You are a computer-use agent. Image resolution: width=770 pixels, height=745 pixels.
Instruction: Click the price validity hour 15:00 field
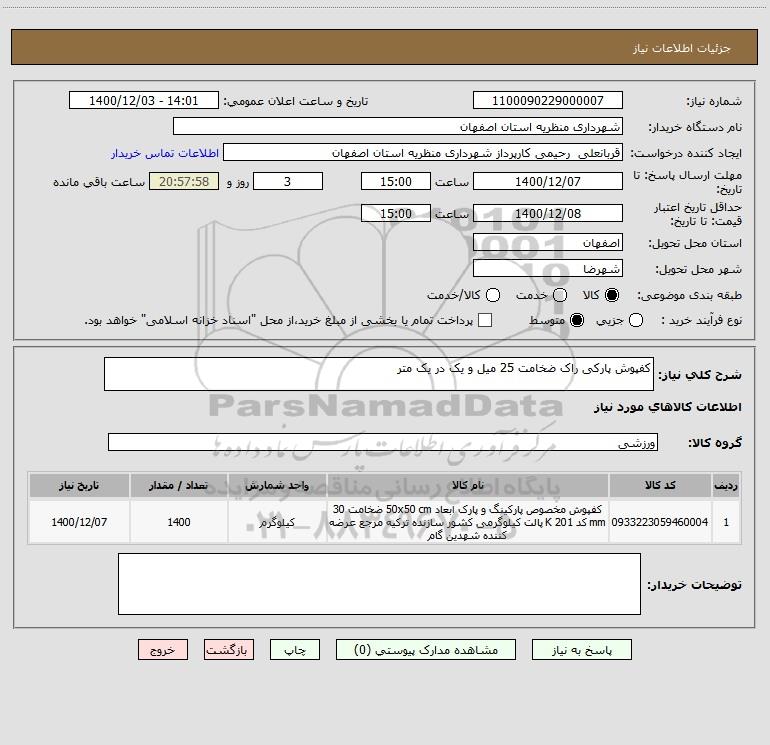[x=396, y=214]
